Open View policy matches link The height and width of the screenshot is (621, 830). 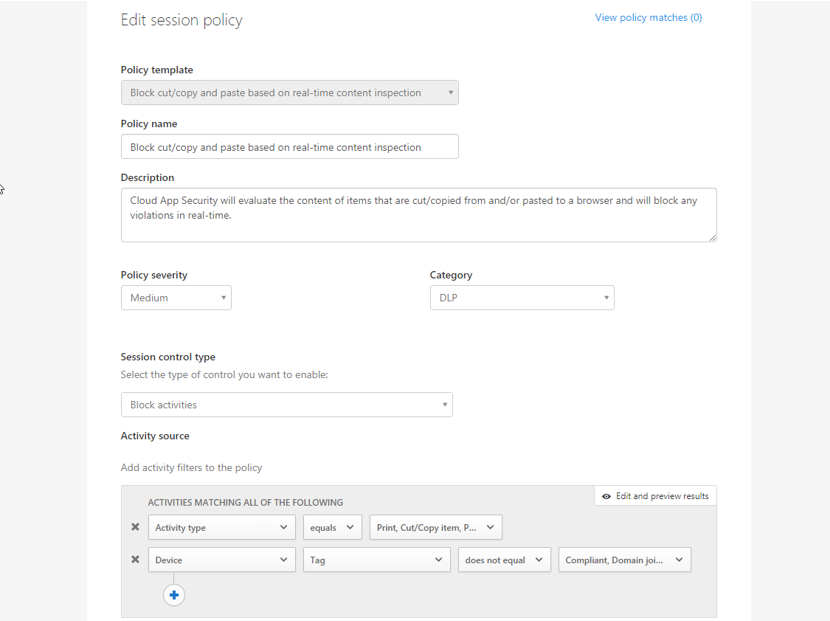coord(648,17)
